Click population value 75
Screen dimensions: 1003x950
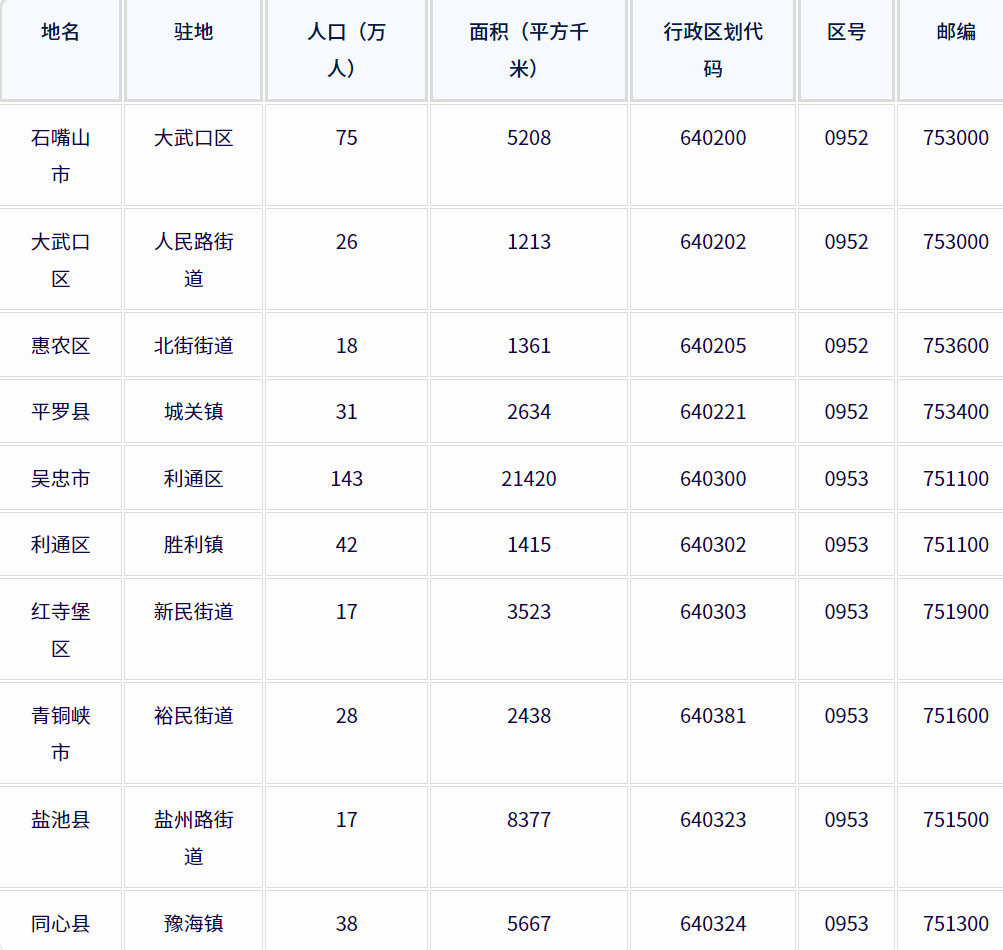pos(346,138)
